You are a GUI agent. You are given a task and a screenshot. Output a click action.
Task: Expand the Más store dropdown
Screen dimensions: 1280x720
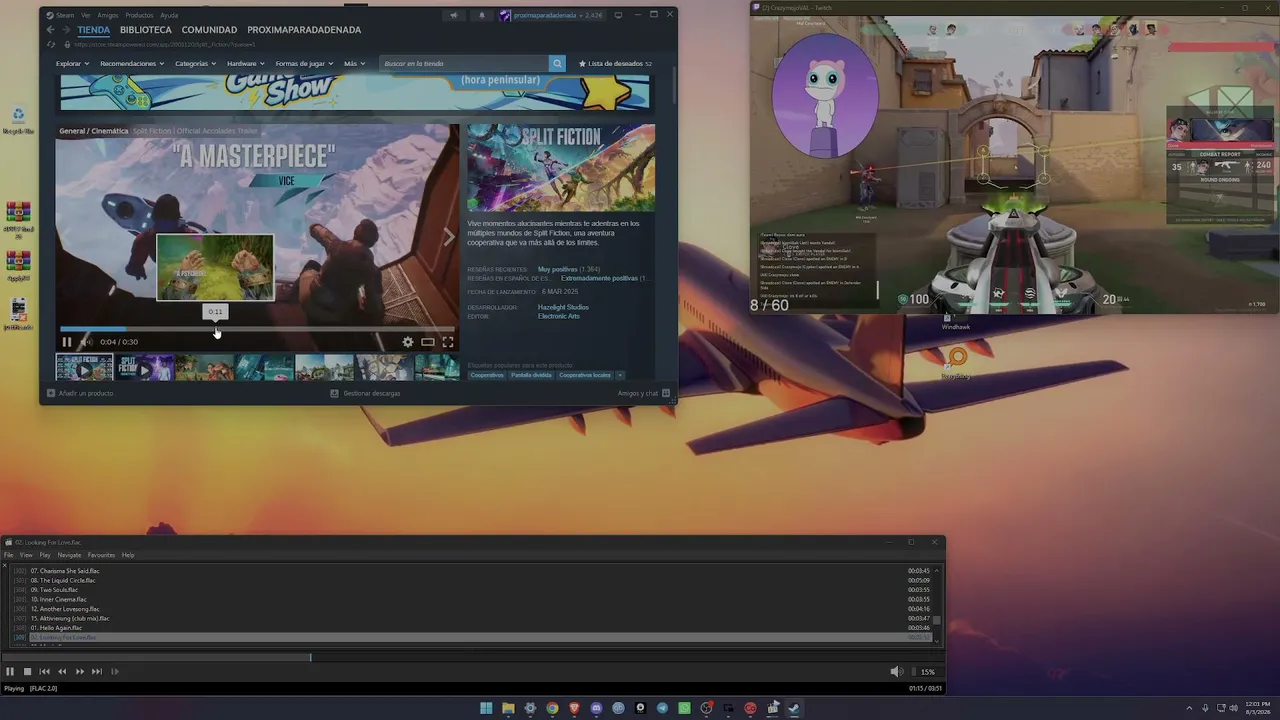pos(354,64)
